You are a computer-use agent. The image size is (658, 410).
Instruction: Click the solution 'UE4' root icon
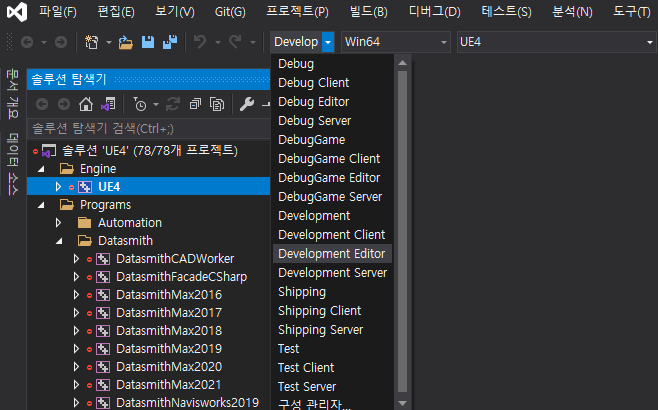click(x=49, y=151)
